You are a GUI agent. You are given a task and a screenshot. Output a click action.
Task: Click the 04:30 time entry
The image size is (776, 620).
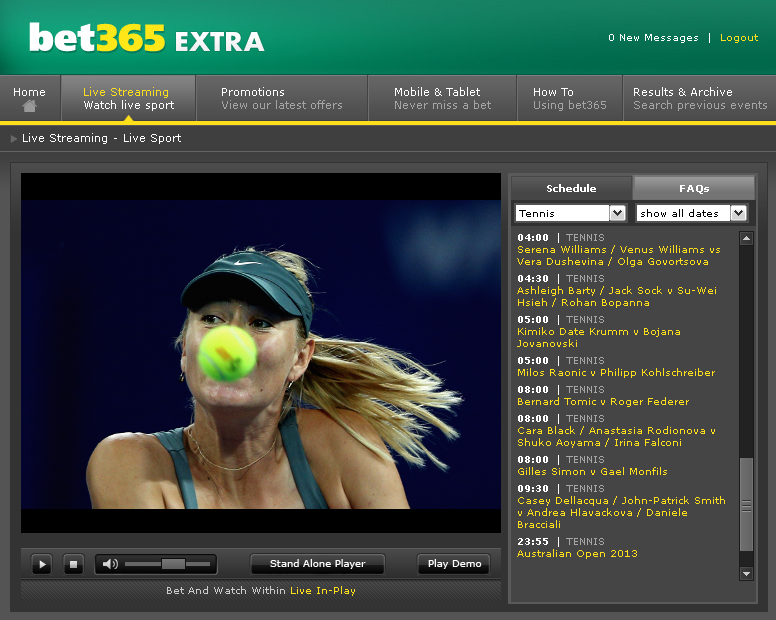[533, 279]
